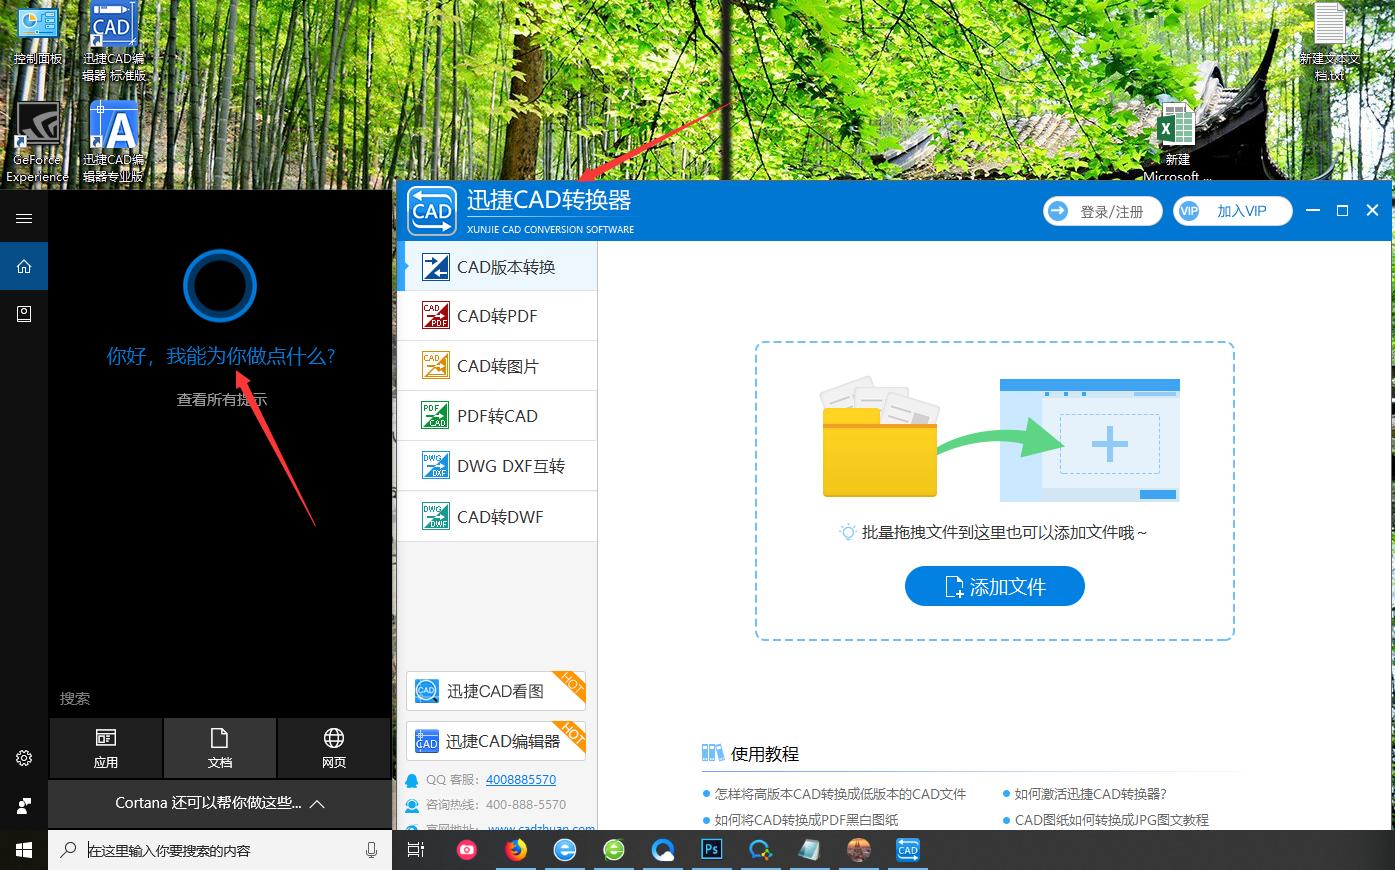Select the CAD版本转换 tool icon
1395x870 pixels.
point(435,266)
